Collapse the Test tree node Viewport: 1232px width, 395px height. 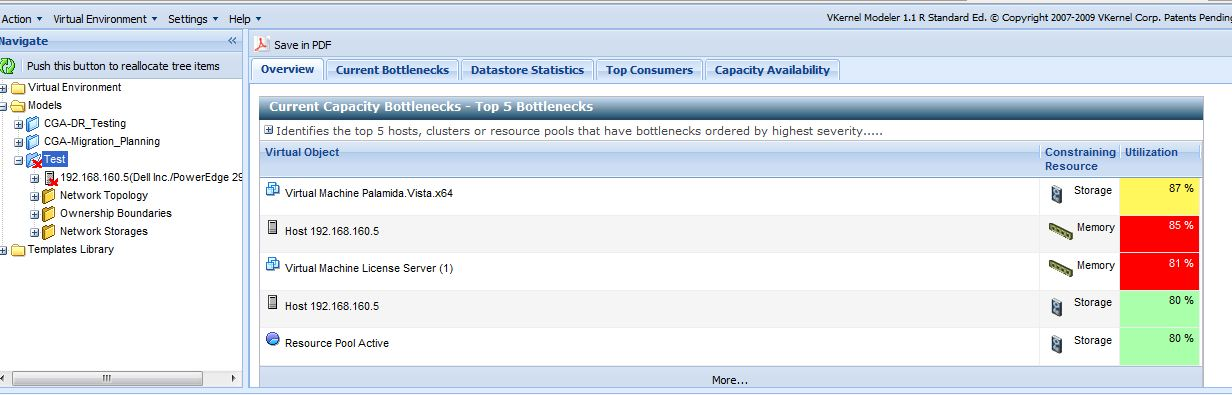(x=19, y=160)
